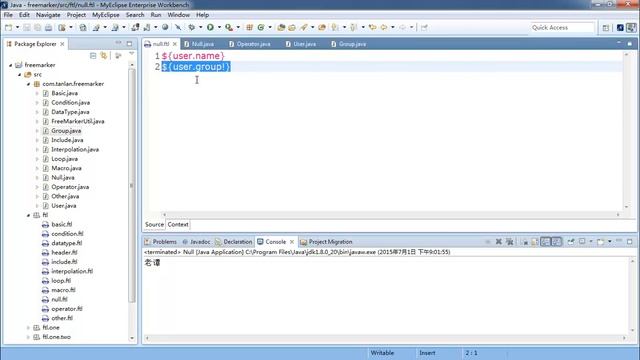This screenshot has height=360, width=640.
Task: Click the Print icon in the toolbar
Action: coord(48,27)
